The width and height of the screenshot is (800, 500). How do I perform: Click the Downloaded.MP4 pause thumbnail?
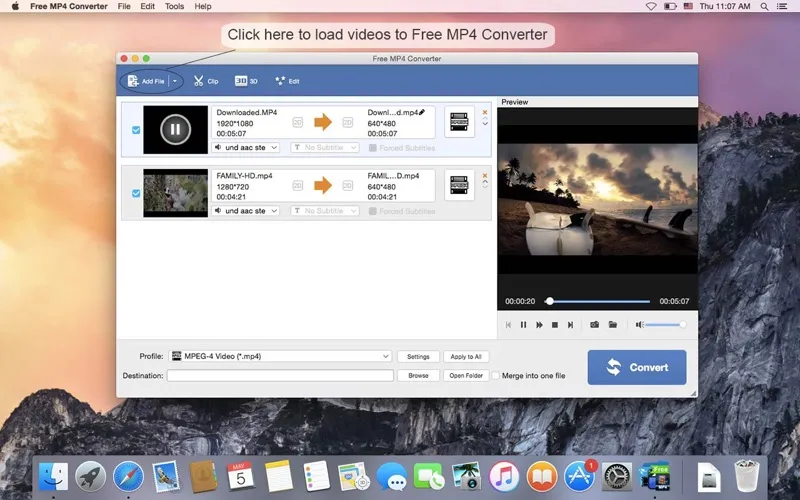pos(176,130)
